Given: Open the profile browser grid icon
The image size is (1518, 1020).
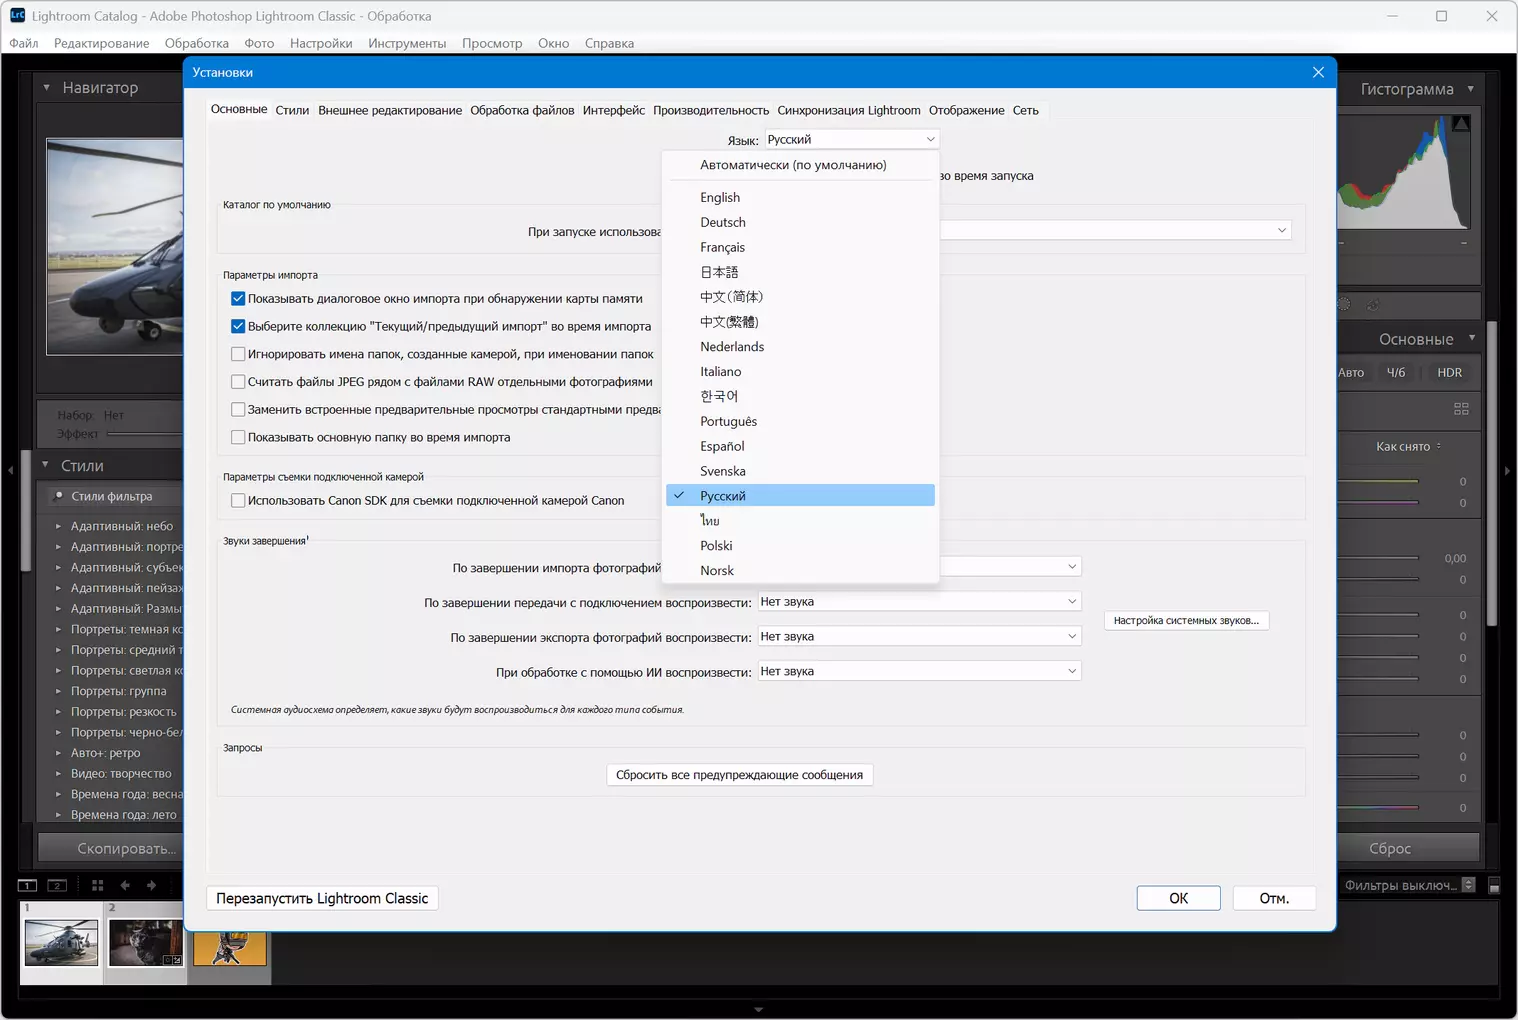Looking at the screenshot, I should [1461, 409].
